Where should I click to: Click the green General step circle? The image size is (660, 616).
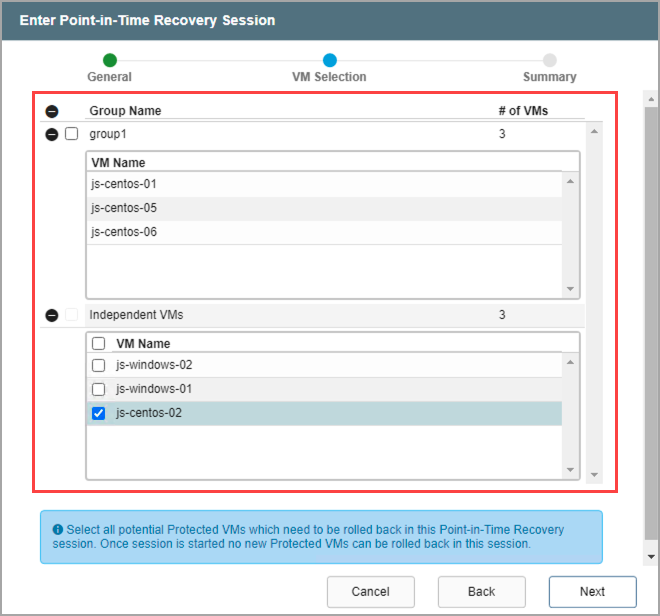point(110,61)
